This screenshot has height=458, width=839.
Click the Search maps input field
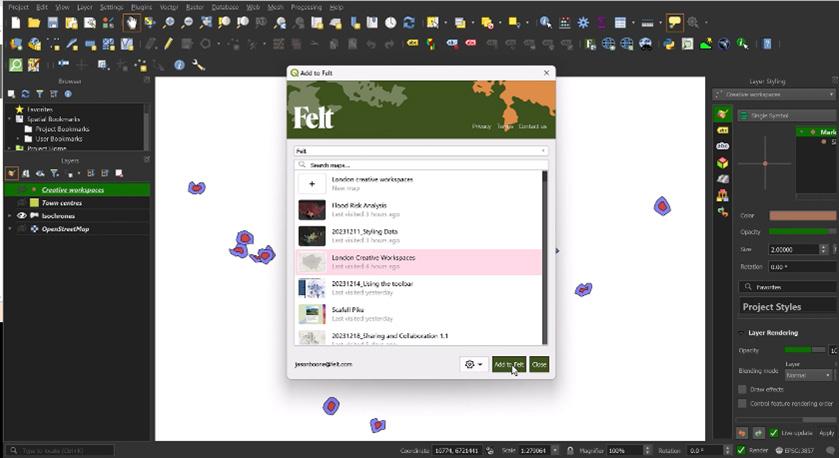tap(421, 165)
